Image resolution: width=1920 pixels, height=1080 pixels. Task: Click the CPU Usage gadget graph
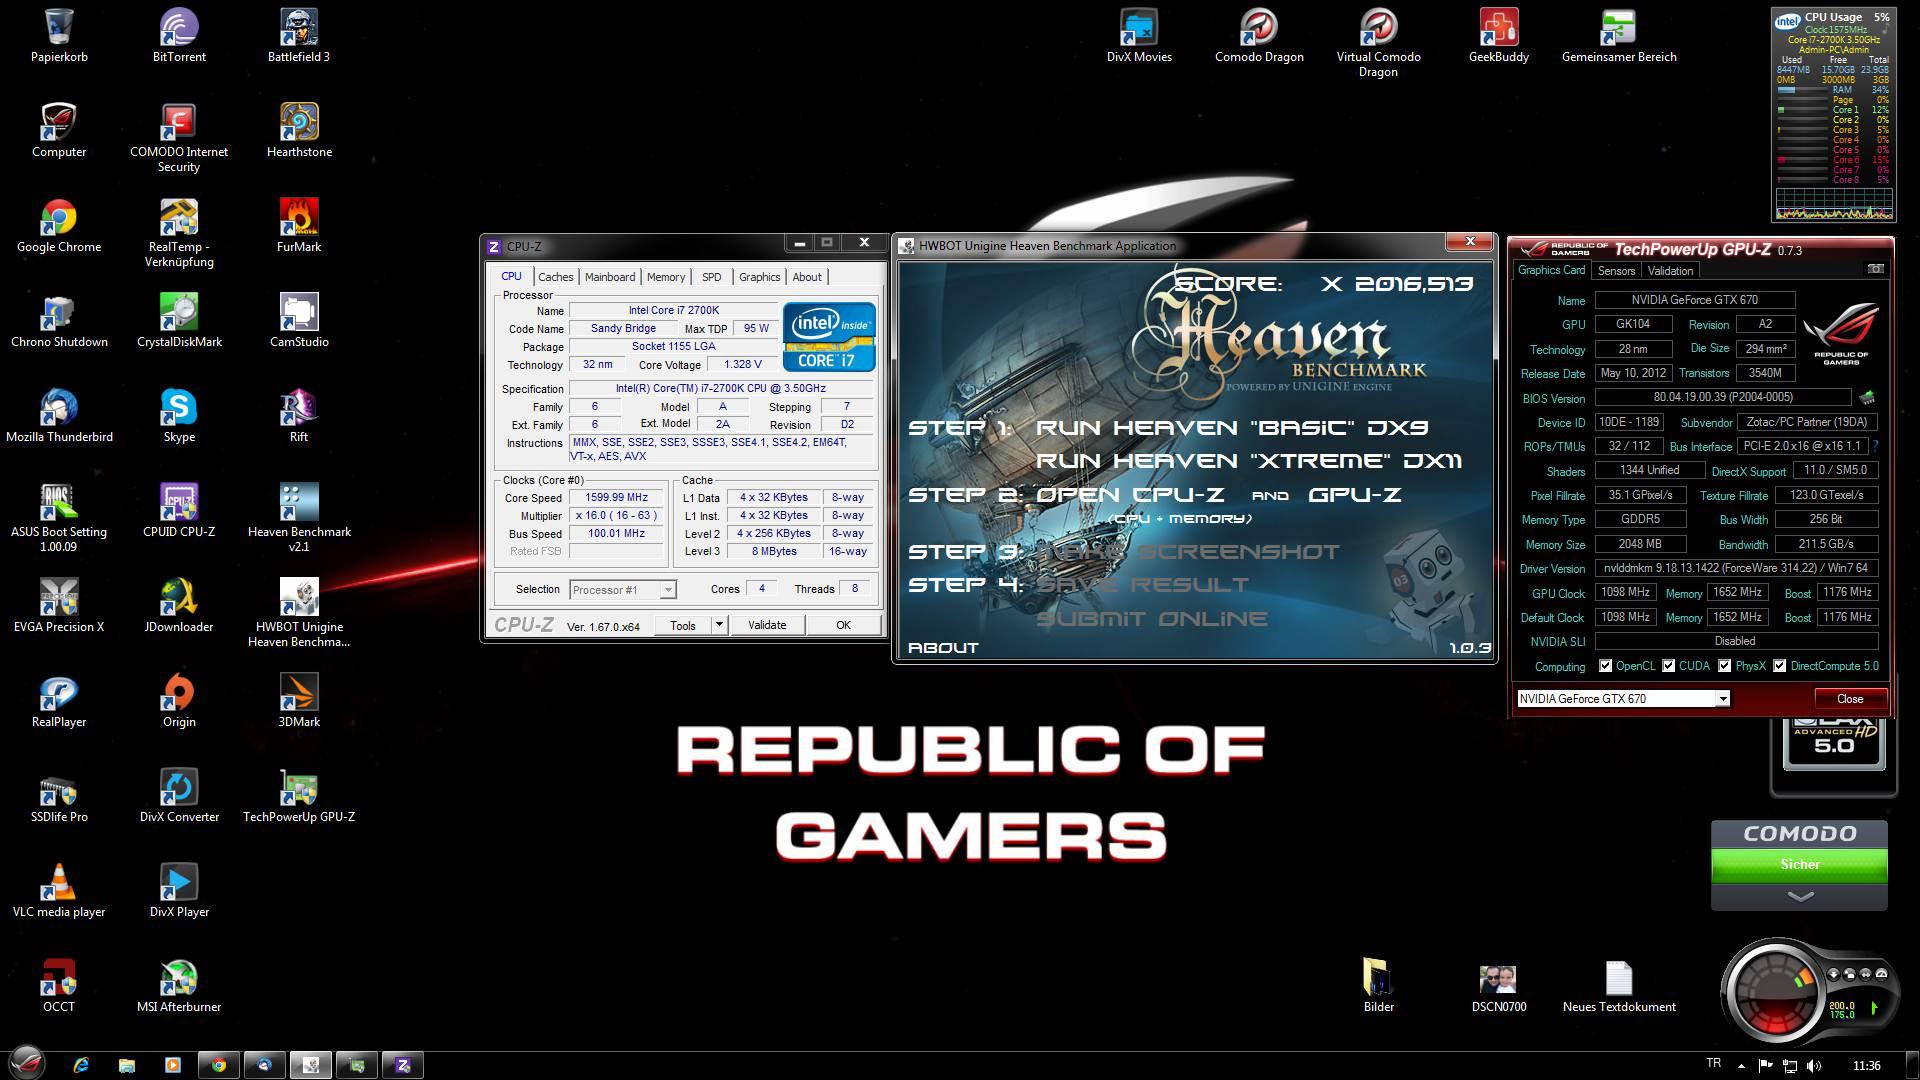pos(1834,204)
